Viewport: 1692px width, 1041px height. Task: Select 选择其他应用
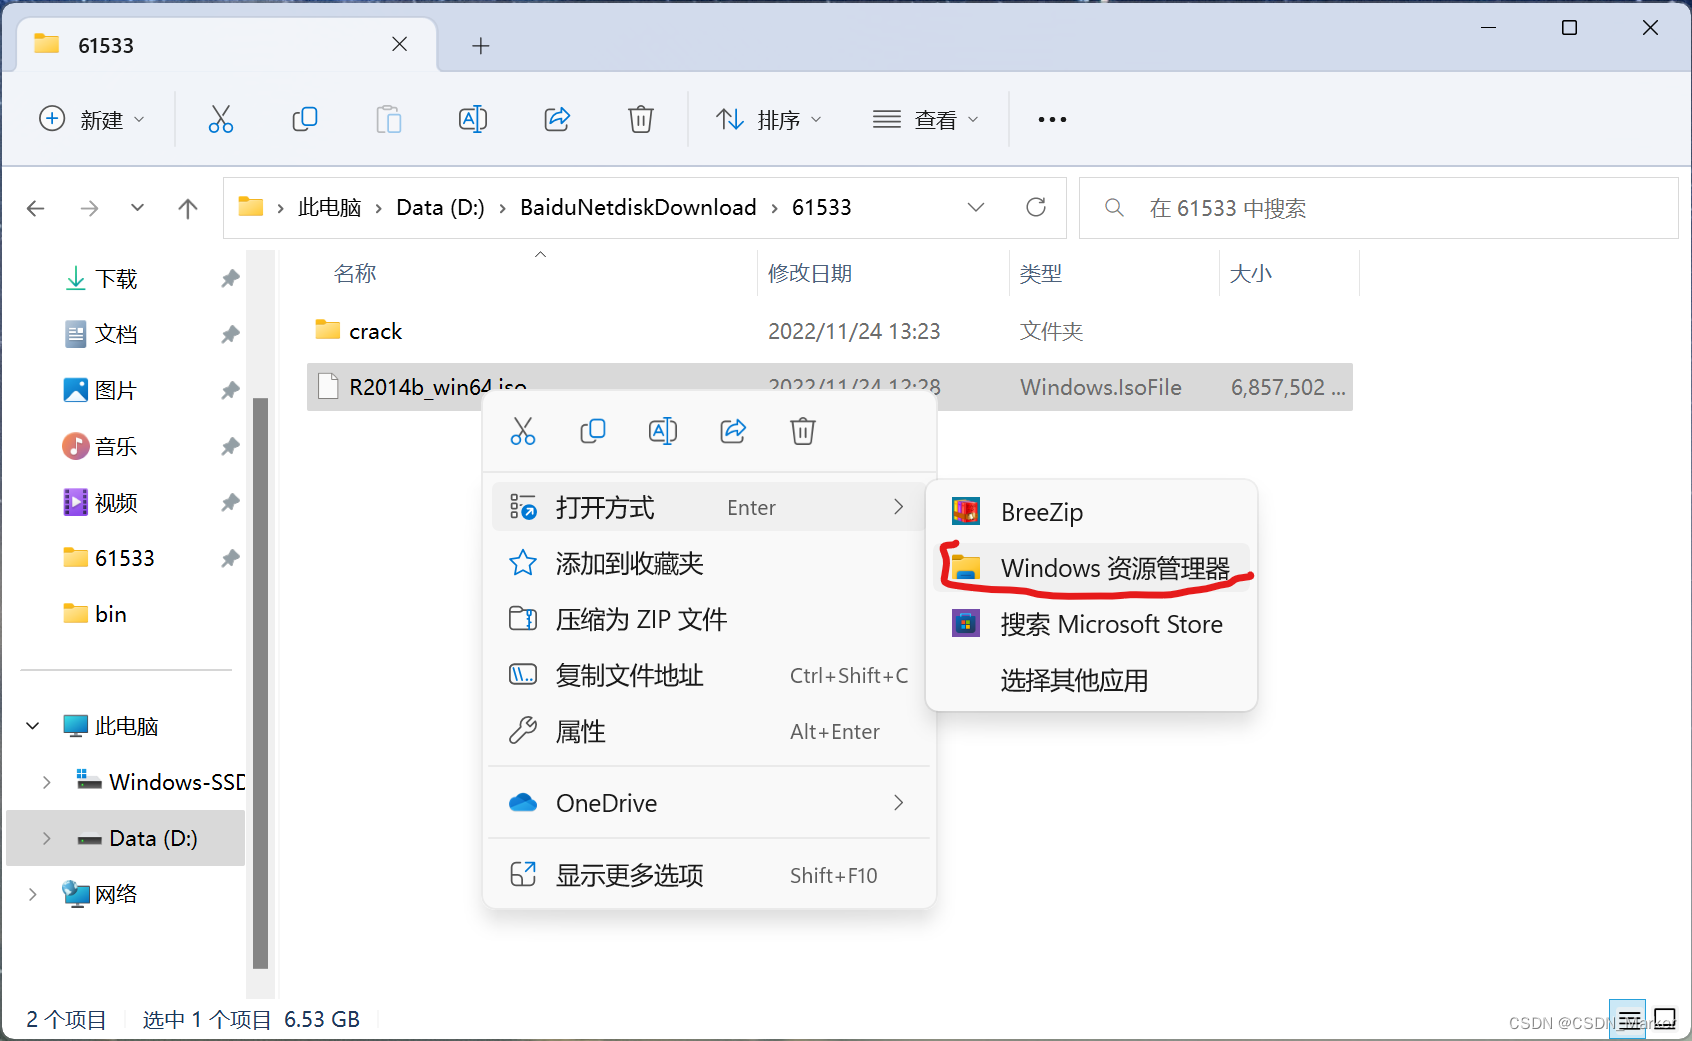pos(1091,680)
